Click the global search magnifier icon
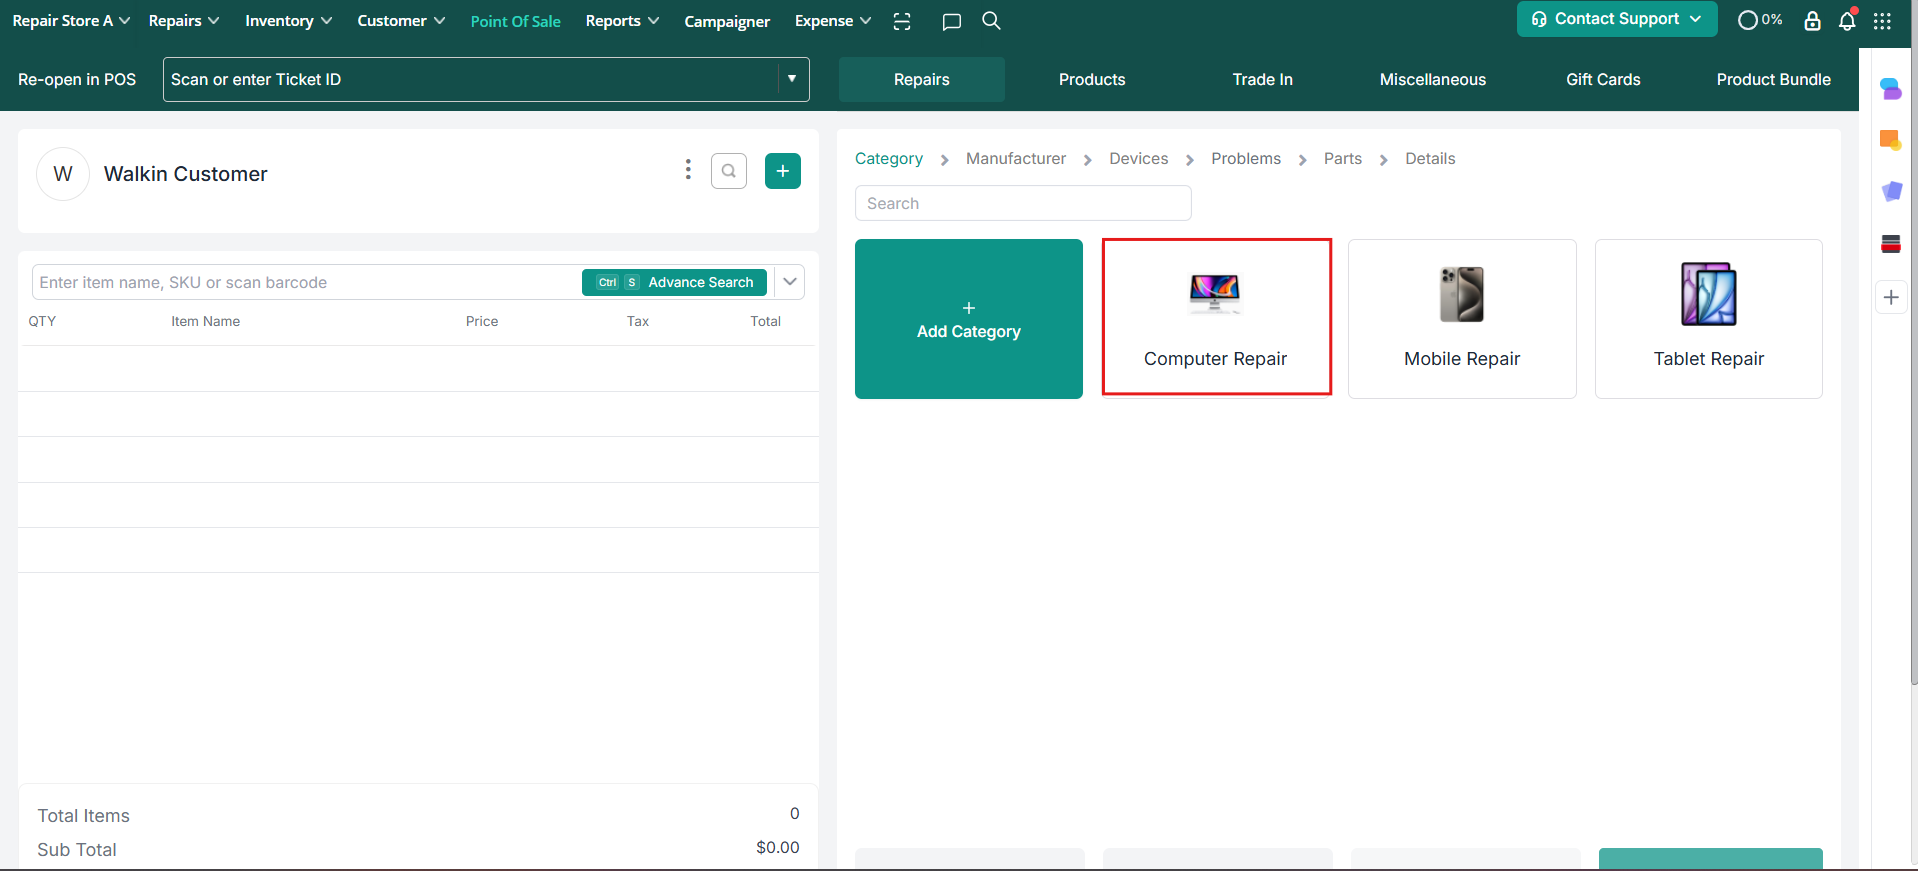This screenshot has height=871, width=1918. click(991, 21)
